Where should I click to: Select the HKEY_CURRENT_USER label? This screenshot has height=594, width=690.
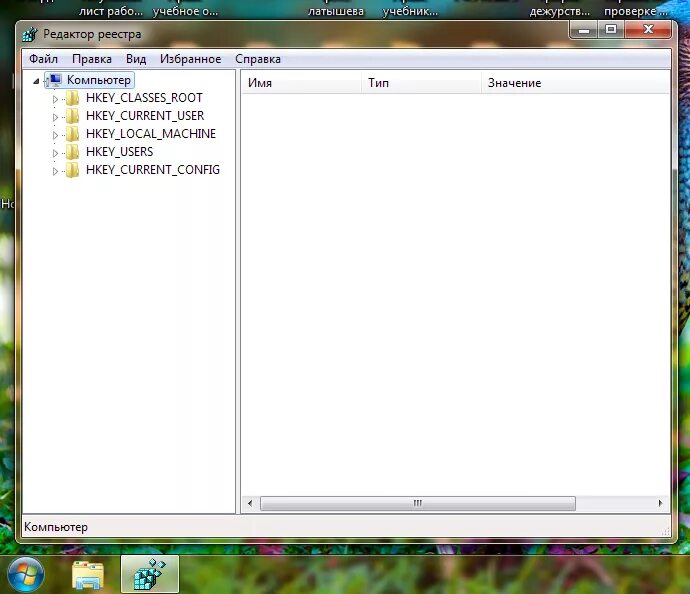[x=145, y=116]
